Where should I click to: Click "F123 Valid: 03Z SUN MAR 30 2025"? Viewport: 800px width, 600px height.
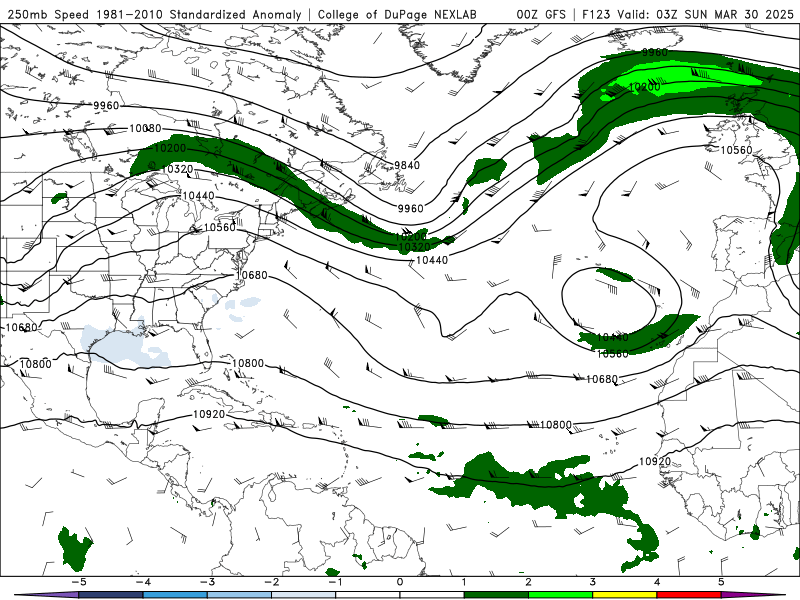tap(688, 14)
